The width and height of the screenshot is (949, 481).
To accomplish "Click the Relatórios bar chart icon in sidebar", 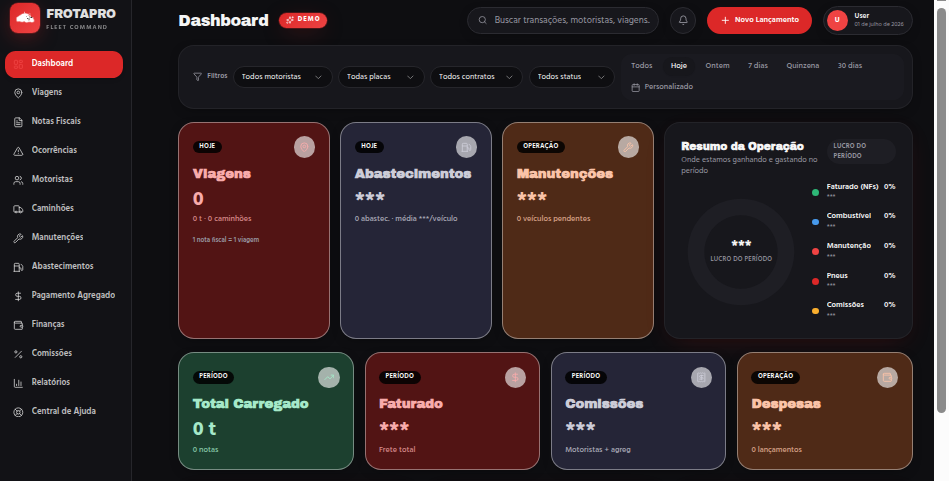I will coord(18,383).
